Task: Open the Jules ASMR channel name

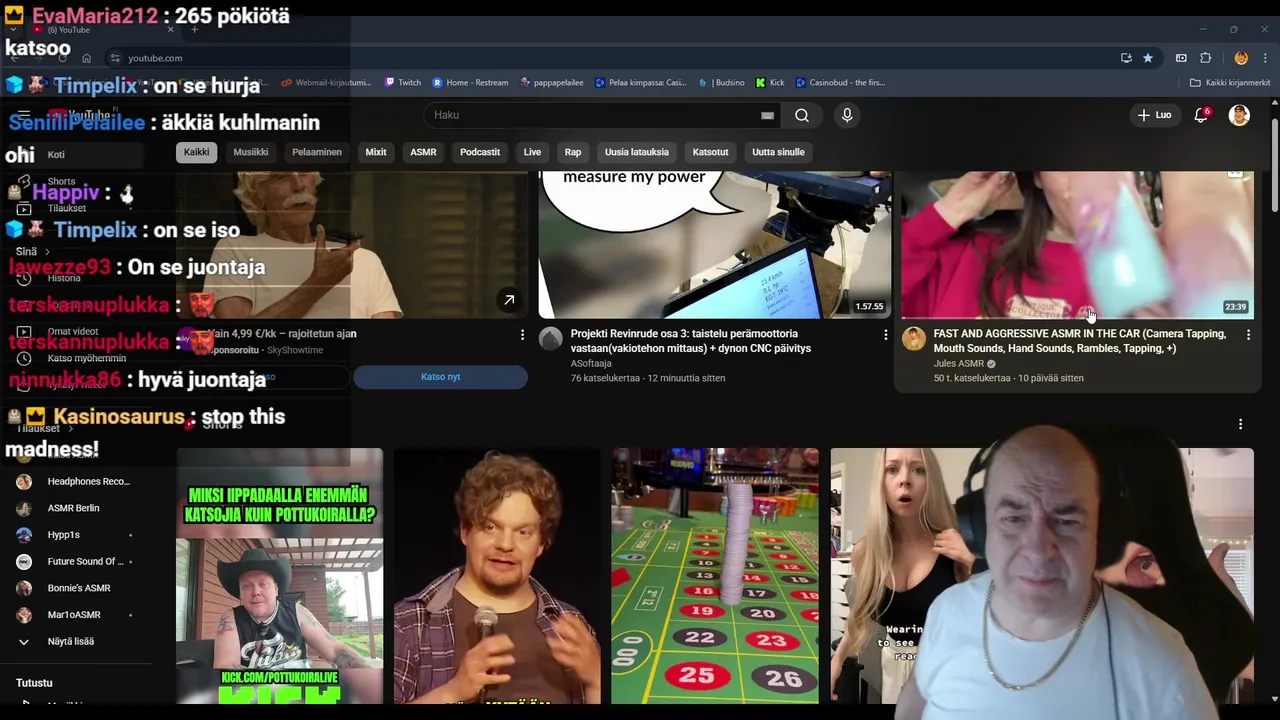Action: pyautogui.click(x=959, y=364)
